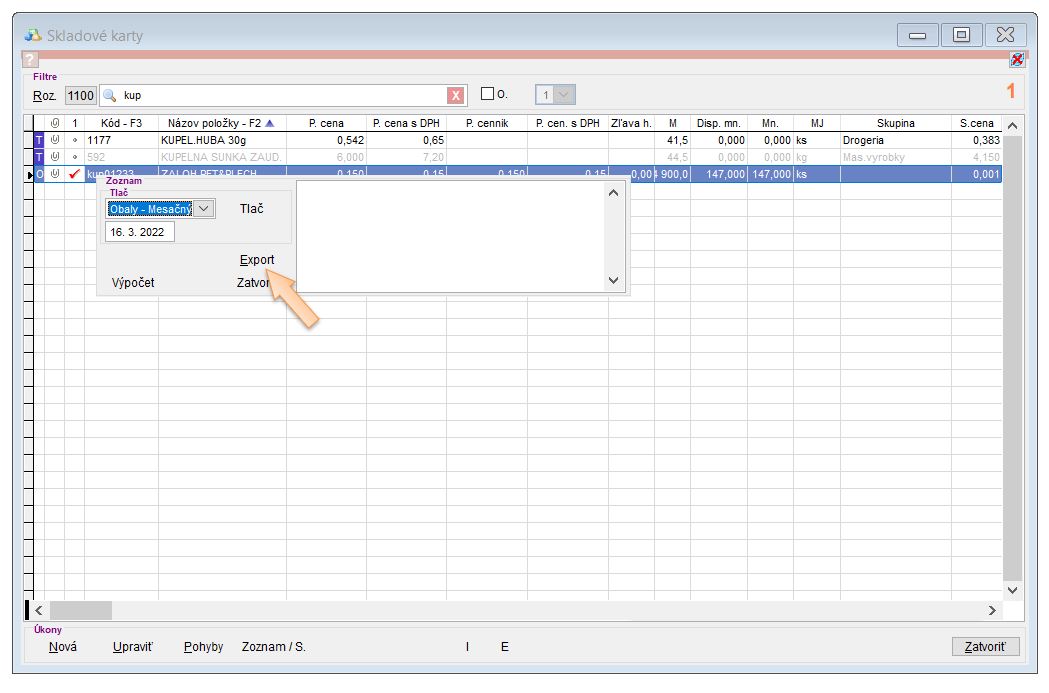Open the disabled '1' combo box
The height and width of the screenshot is (693, 1049).
pyautogui.click(x=555, y=95)
